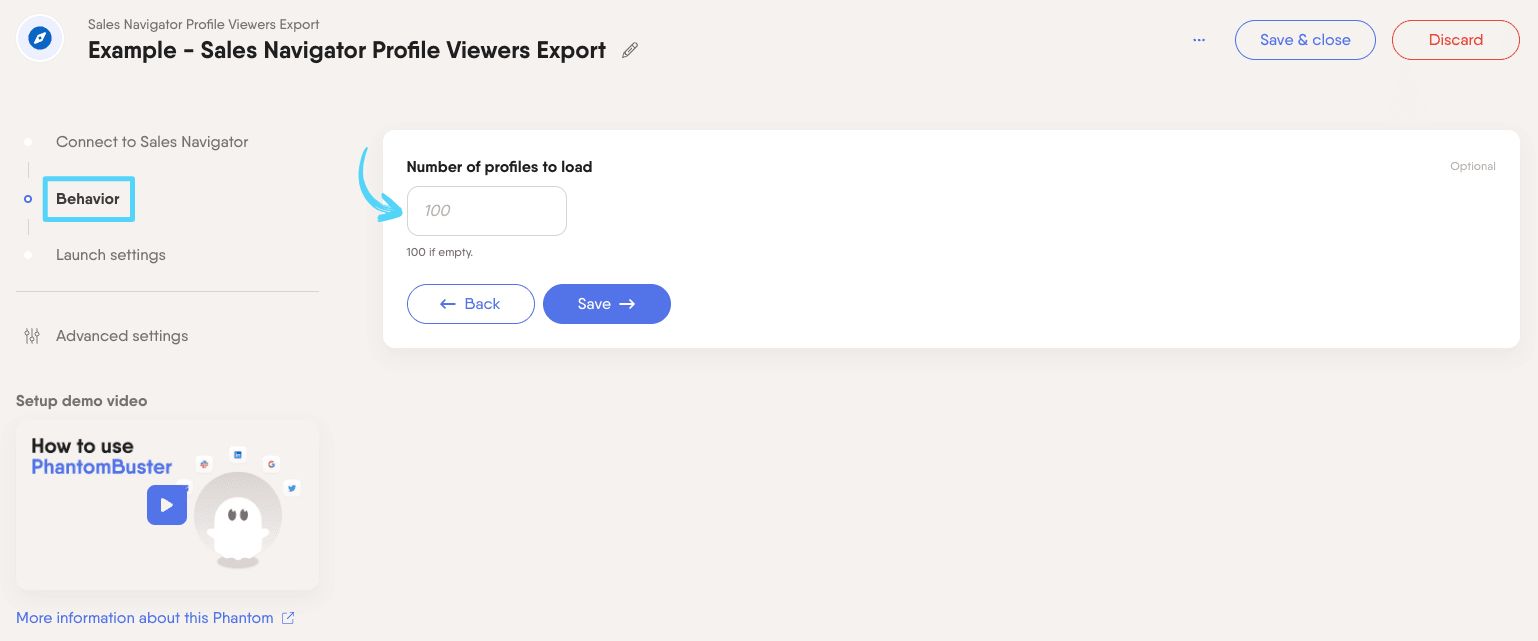Click the '100 if empty.' hint text
1538x641 pixels.
tap(440, 252)
